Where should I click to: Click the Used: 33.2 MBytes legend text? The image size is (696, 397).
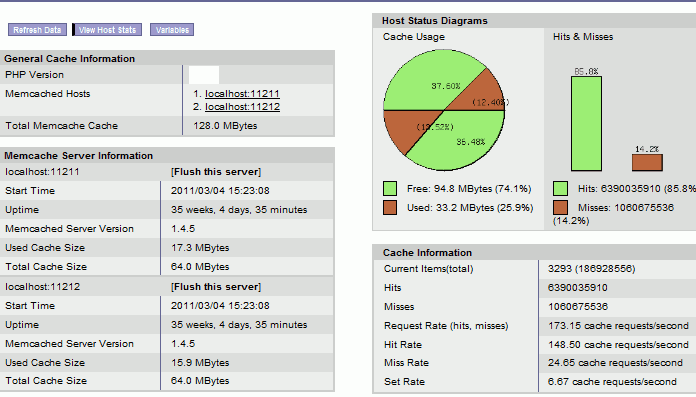470,208
